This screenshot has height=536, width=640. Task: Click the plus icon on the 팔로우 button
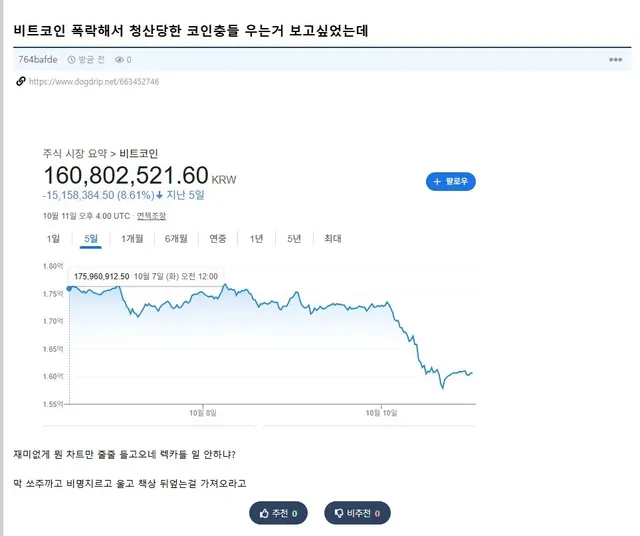(437, 182)
